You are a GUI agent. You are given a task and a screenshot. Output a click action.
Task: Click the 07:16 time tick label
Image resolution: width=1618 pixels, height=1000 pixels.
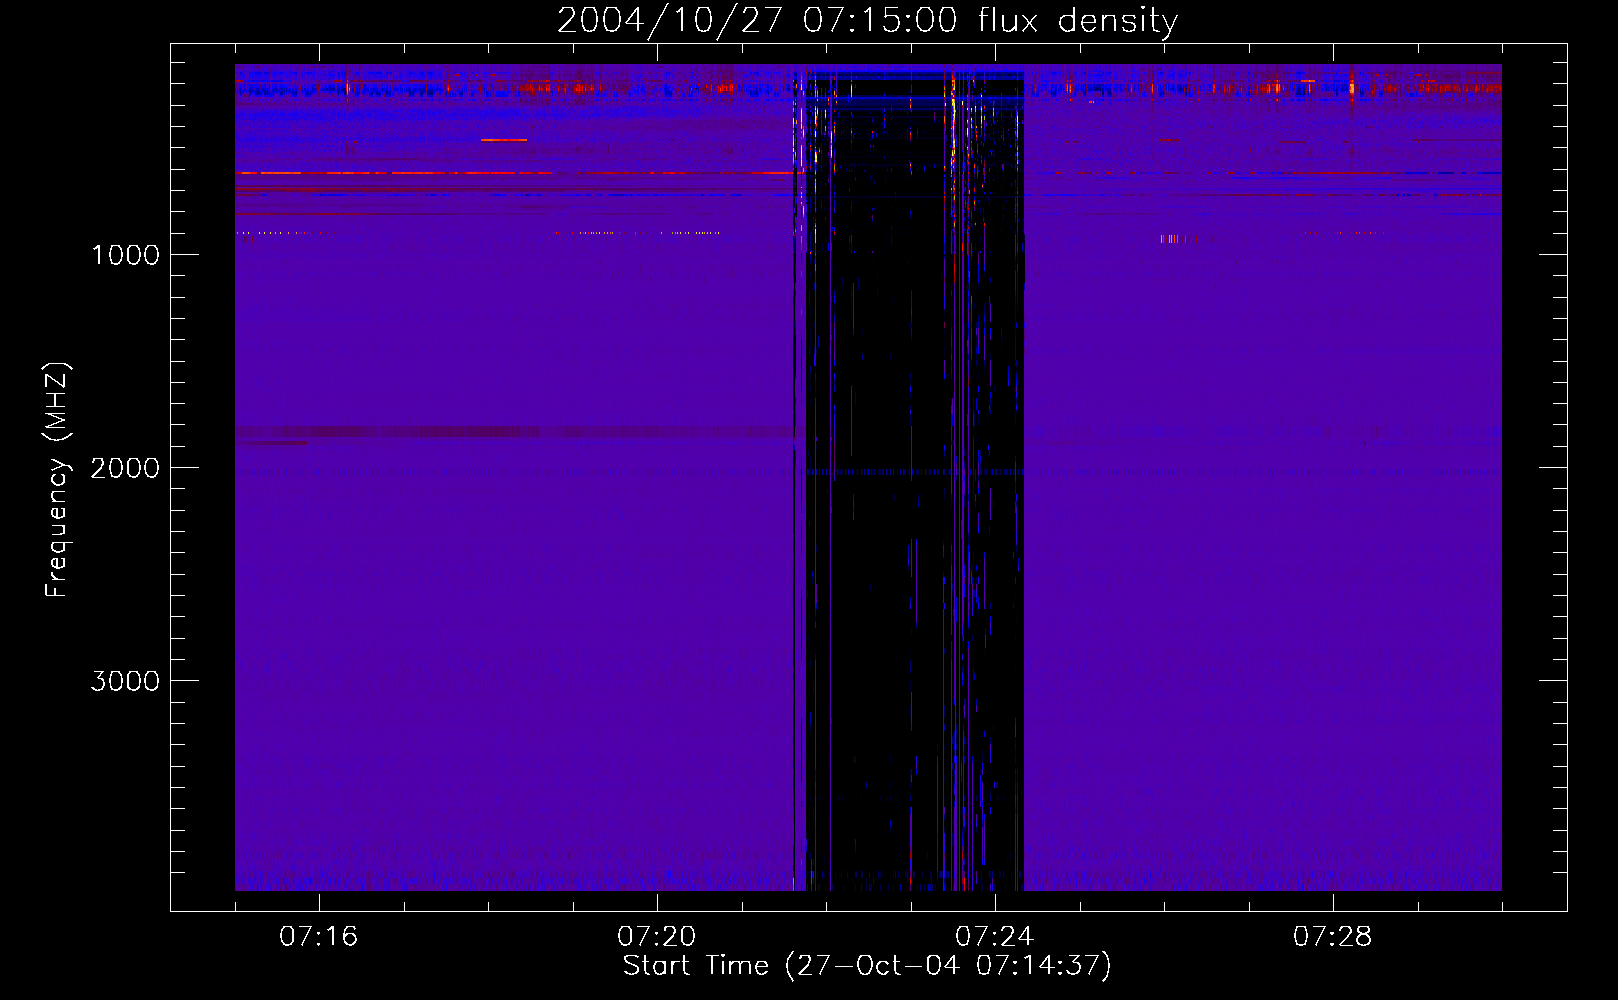(319, 937)
